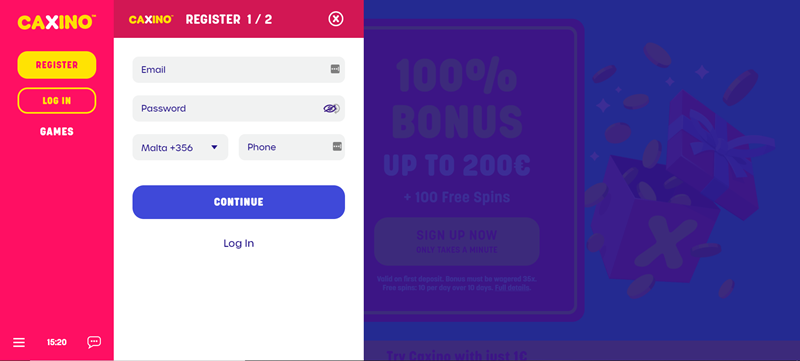Screen dimensions: 800x361
Task: Click the autofill icon in Phone field
Action: pyautogui.click(x=337, y=146)
